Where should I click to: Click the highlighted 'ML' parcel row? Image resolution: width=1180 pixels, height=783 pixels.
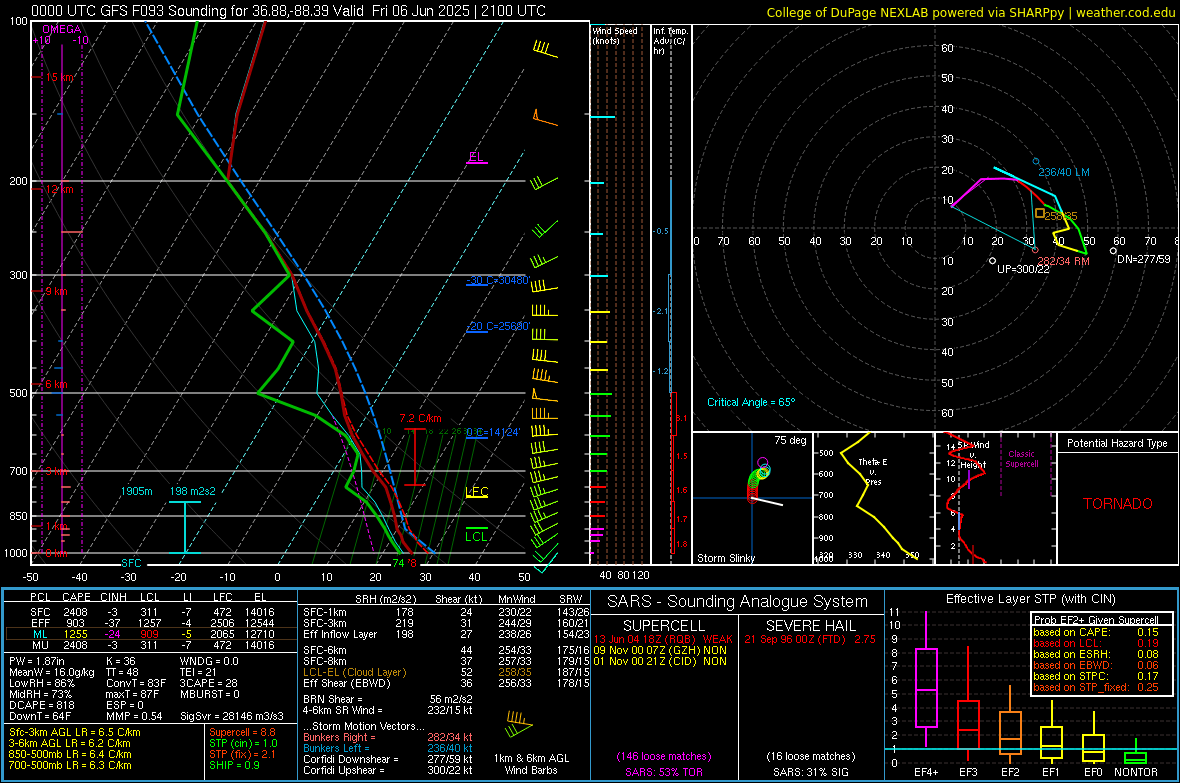[x=151, y=634]
